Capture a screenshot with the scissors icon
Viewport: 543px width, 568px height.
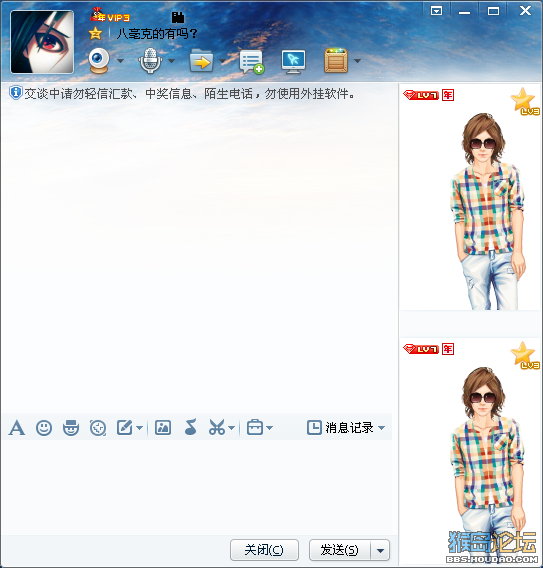217,427
